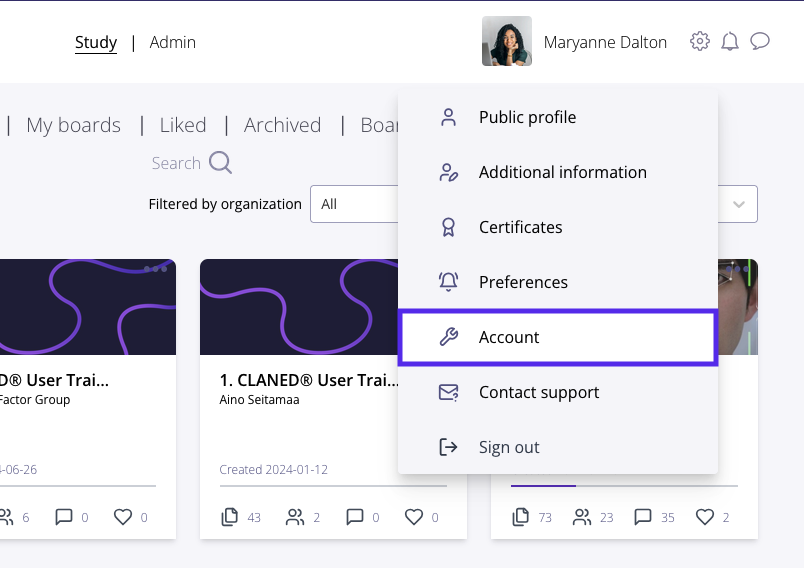
Task: Select Additional information menu item
Action: tap(558, 172)
